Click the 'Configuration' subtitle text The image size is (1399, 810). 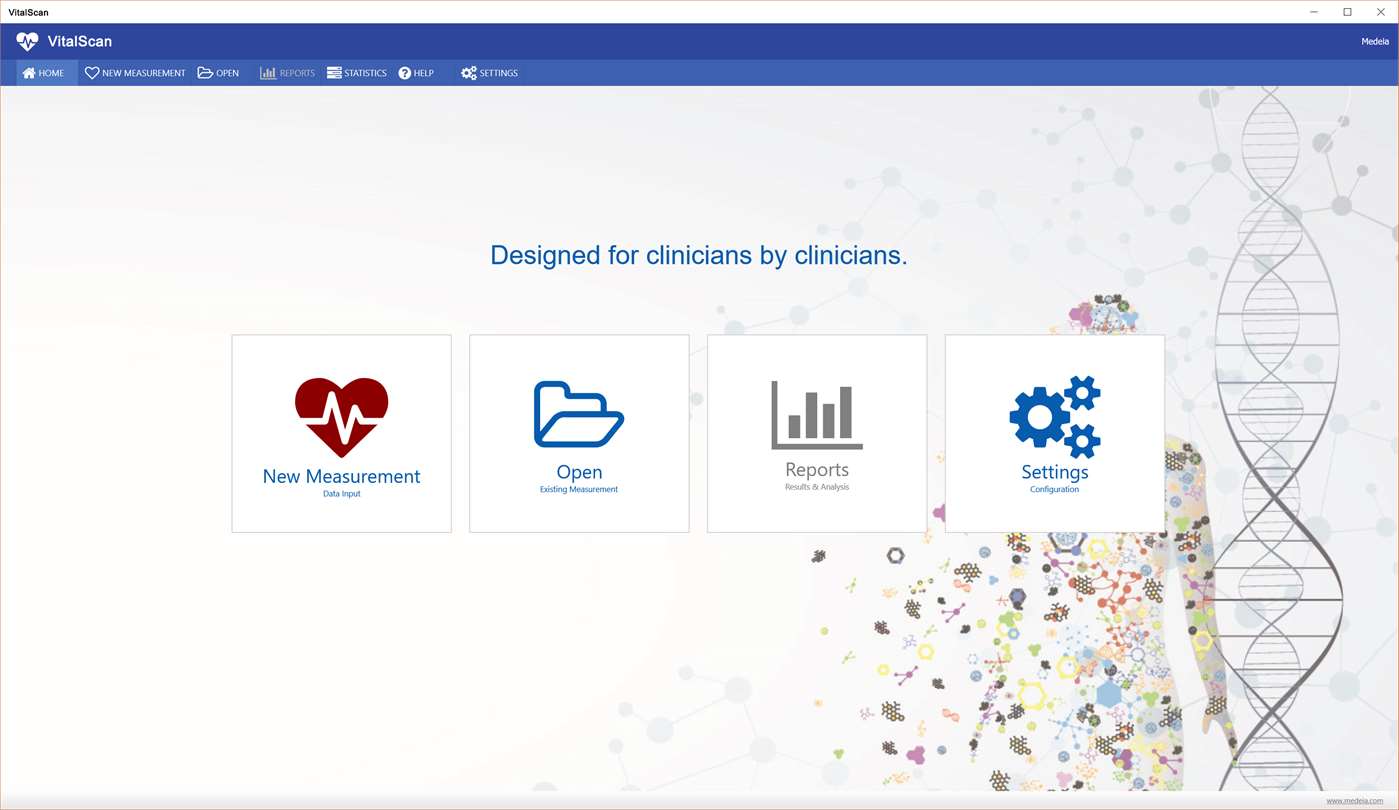click(x=1055, y=490)
